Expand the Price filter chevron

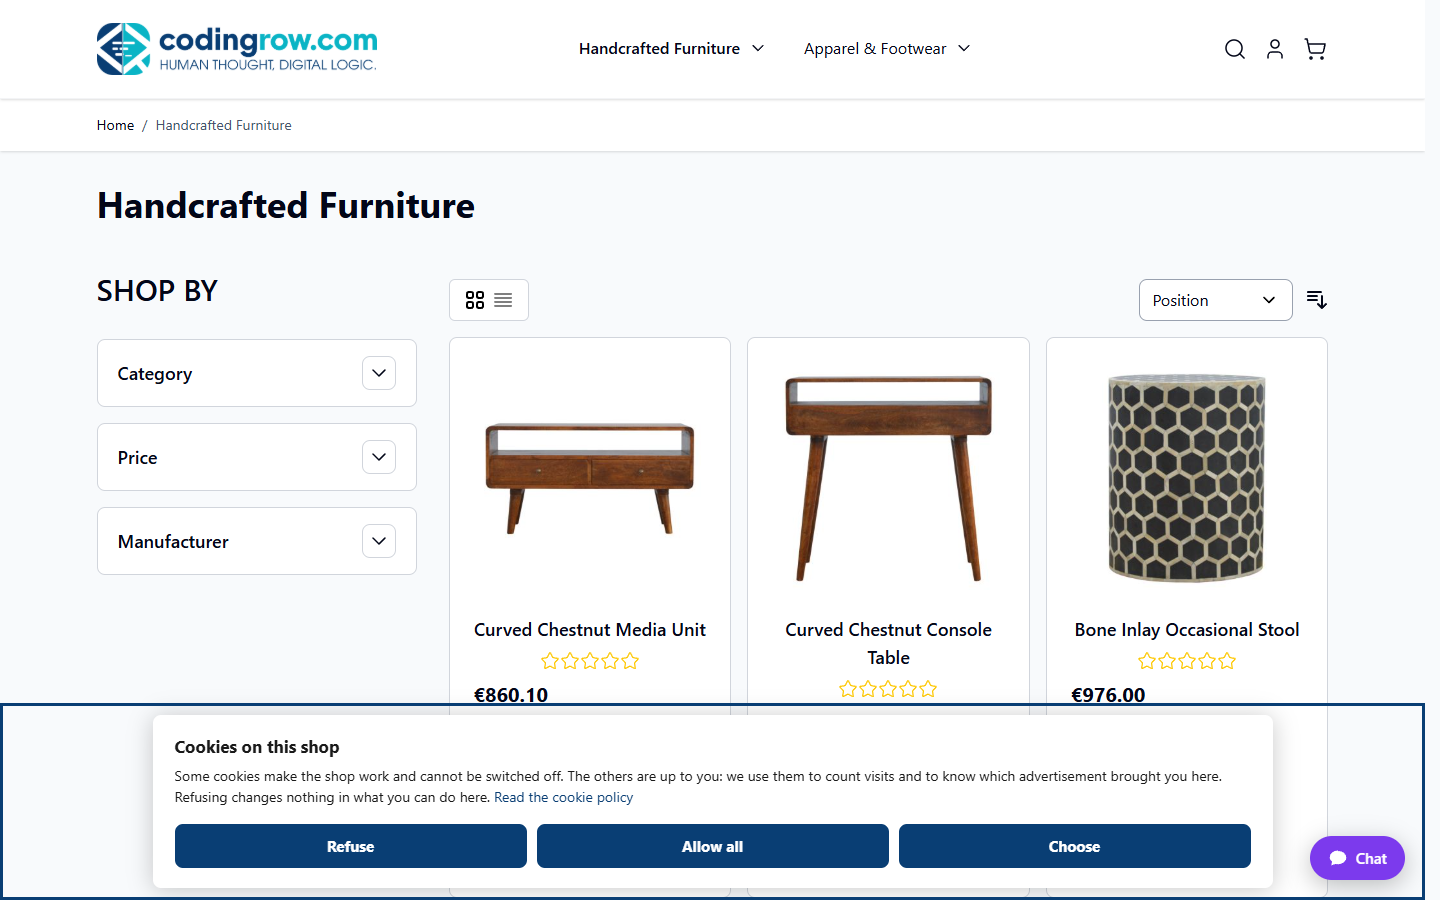coord(379,457)
